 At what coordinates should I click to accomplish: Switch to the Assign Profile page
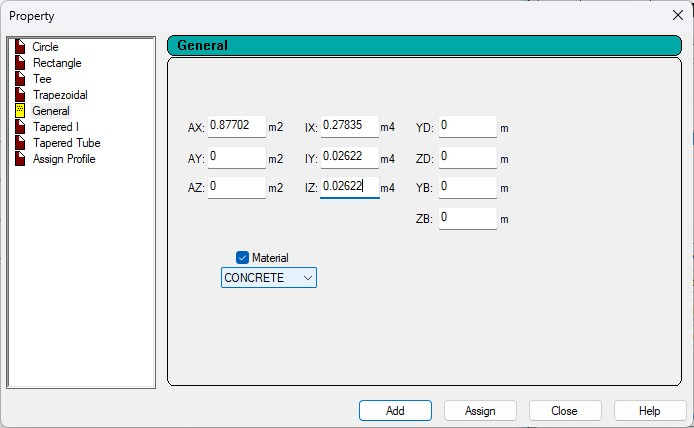(x=64, y=159)
